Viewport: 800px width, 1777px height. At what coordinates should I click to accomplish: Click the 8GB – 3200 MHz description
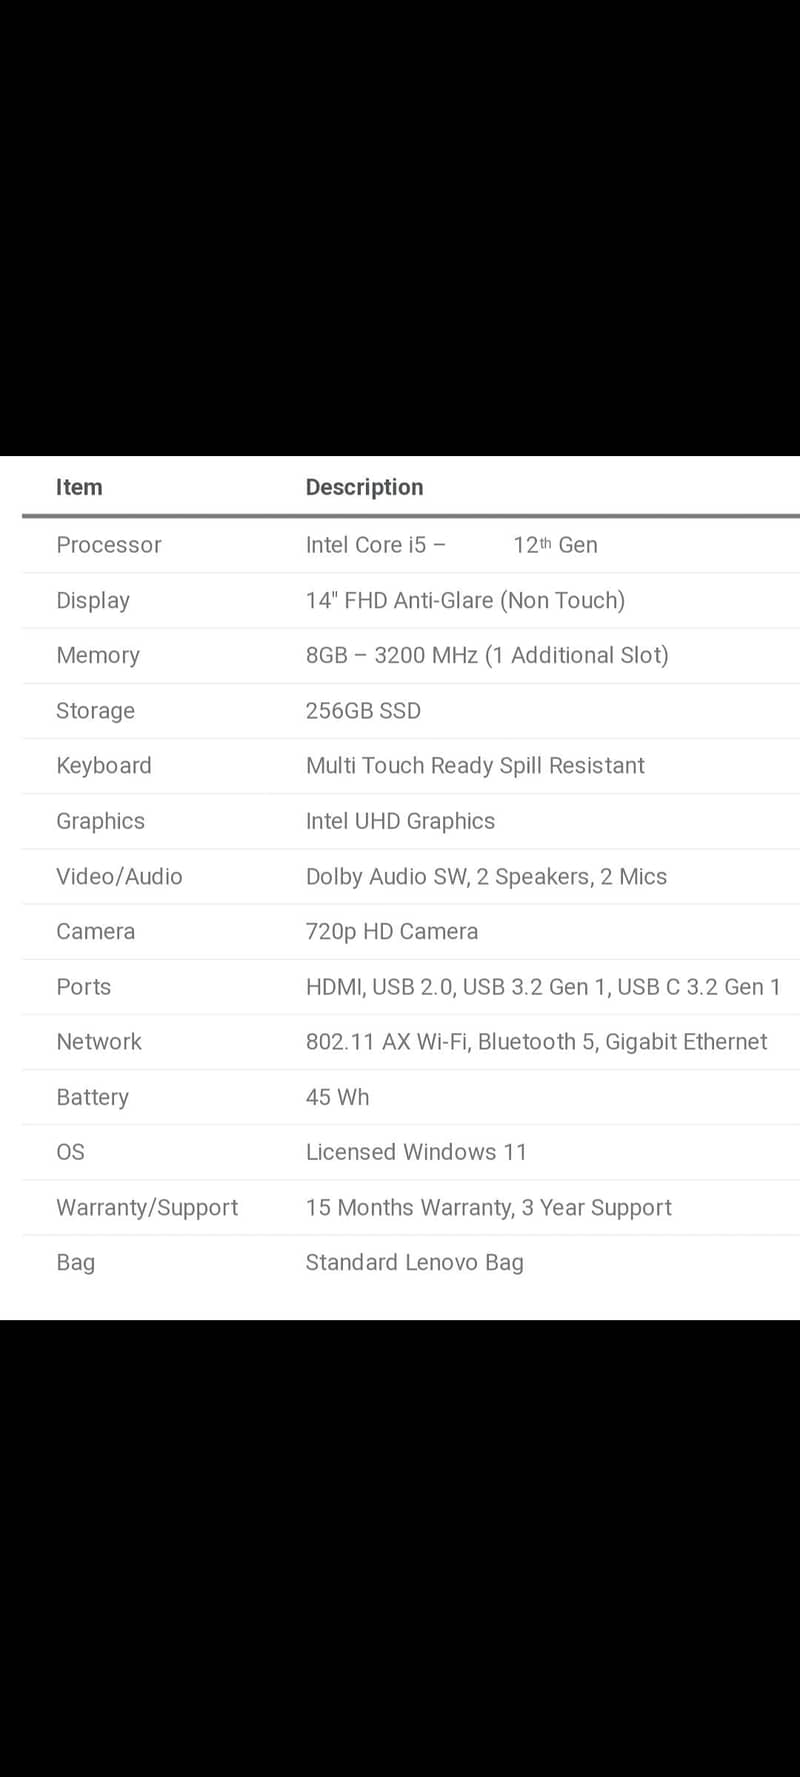(x=487, y=655)
